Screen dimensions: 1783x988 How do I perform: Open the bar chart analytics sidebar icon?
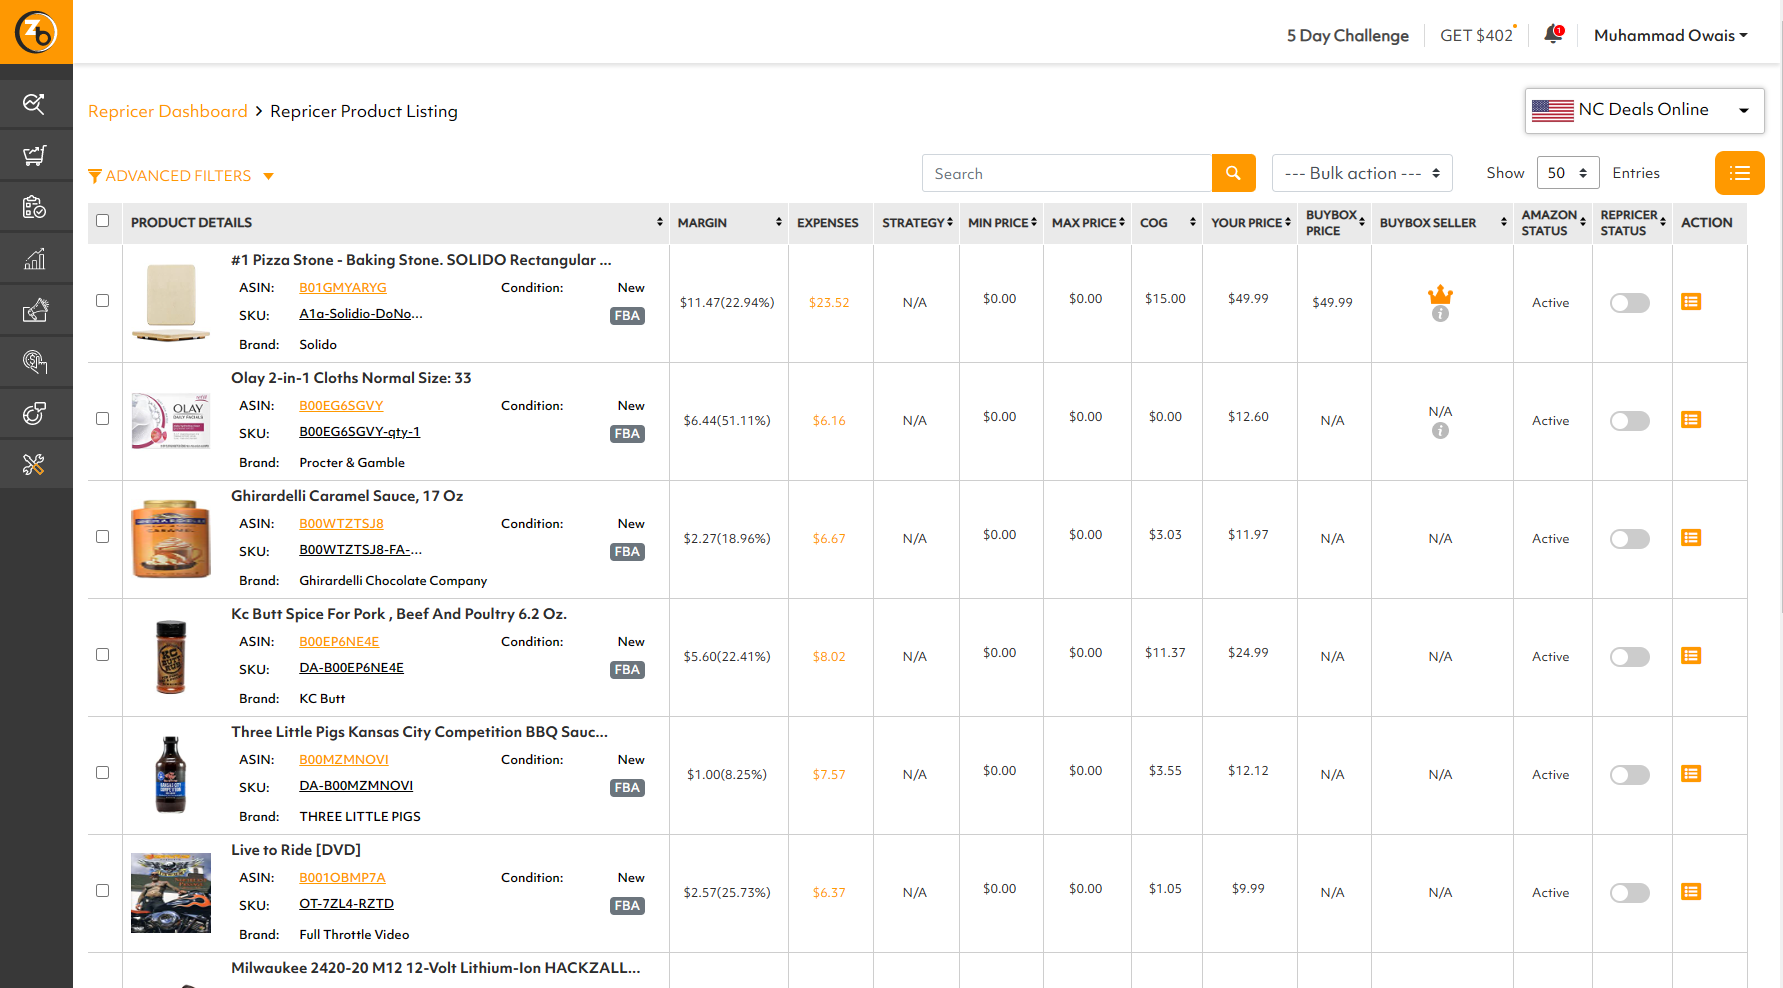(x=35, y=259)
